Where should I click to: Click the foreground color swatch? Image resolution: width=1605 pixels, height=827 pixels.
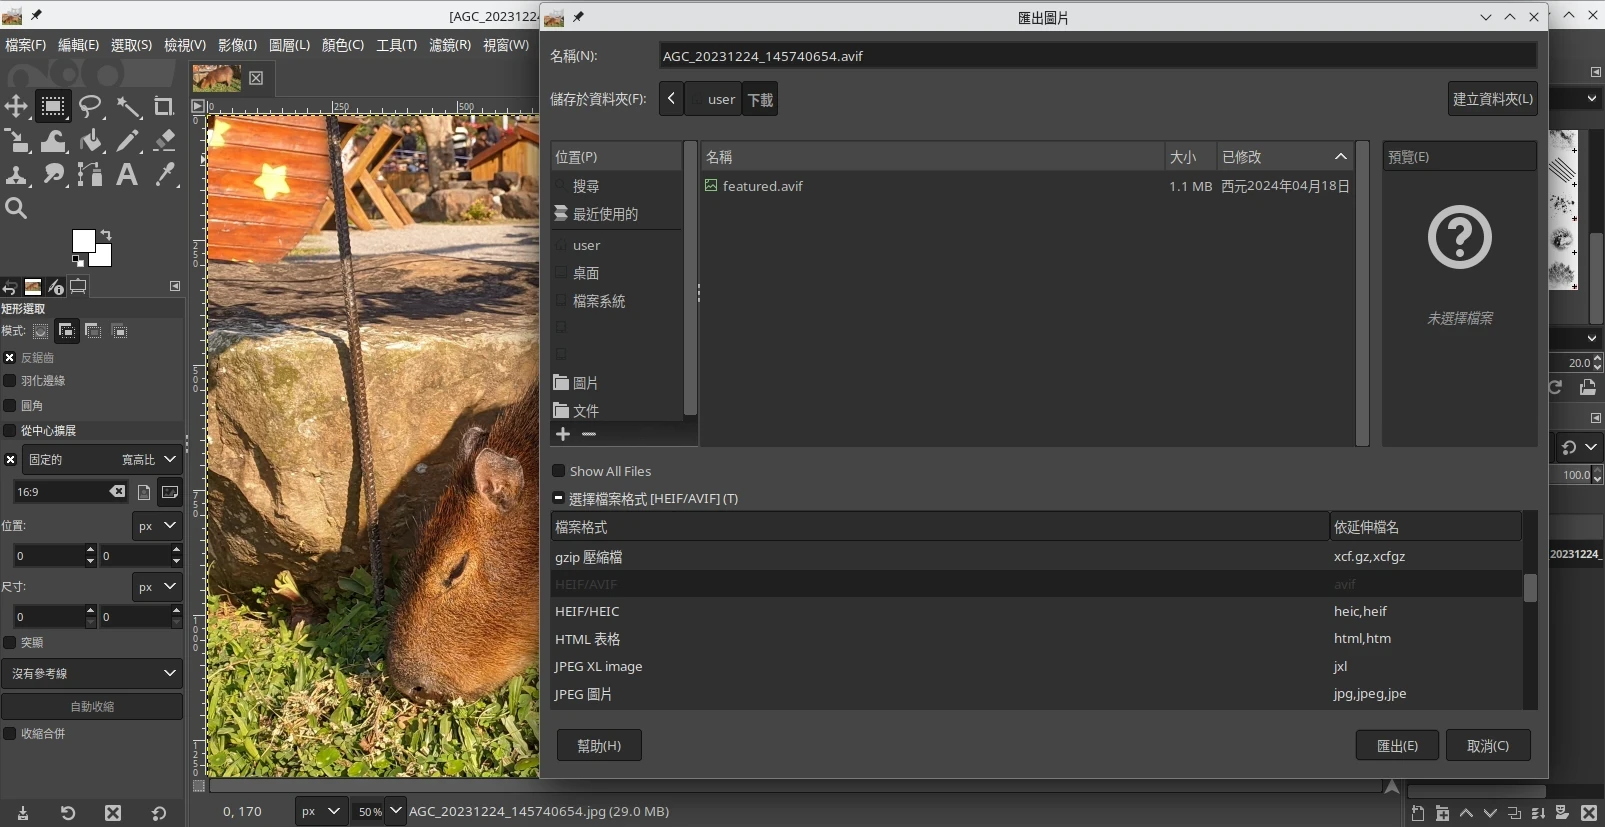pyautogui.click(x=84, y=241)
